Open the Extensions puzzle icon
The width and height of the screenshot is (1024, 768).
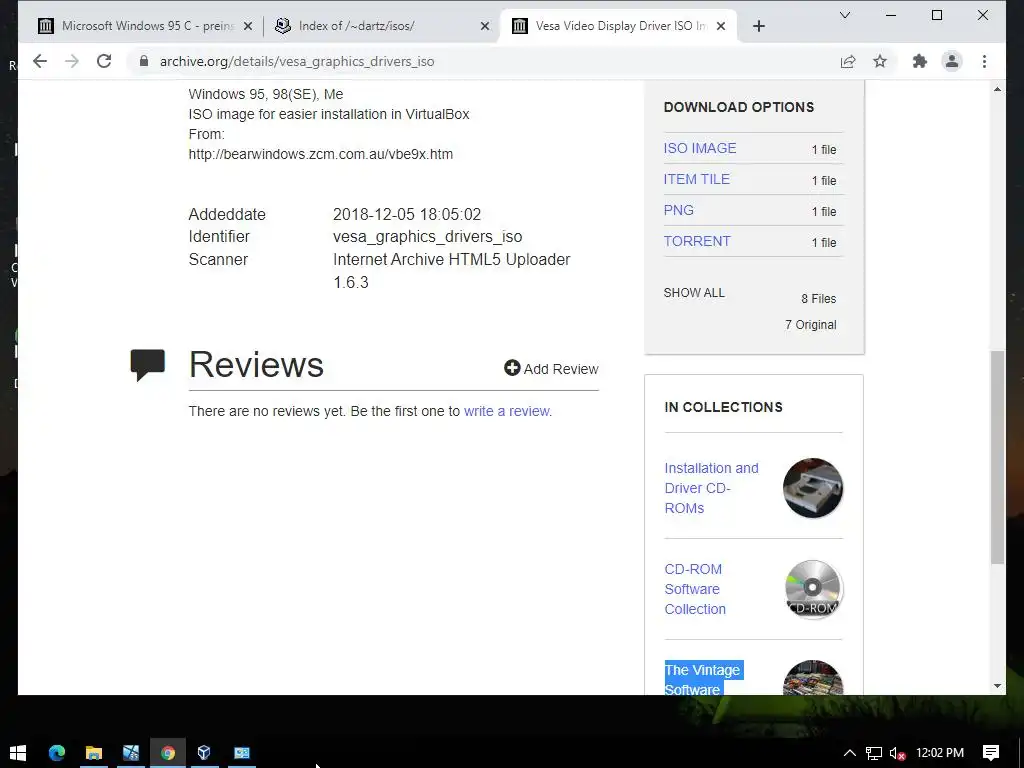(920, 61)
